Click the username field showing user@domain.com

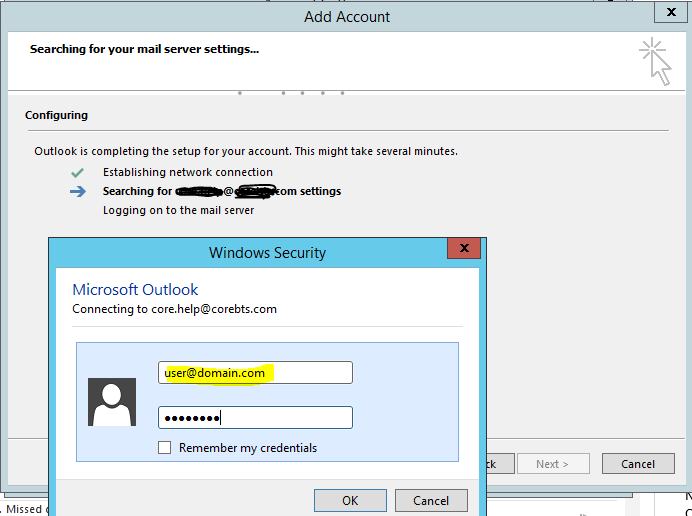pos(255,373)
